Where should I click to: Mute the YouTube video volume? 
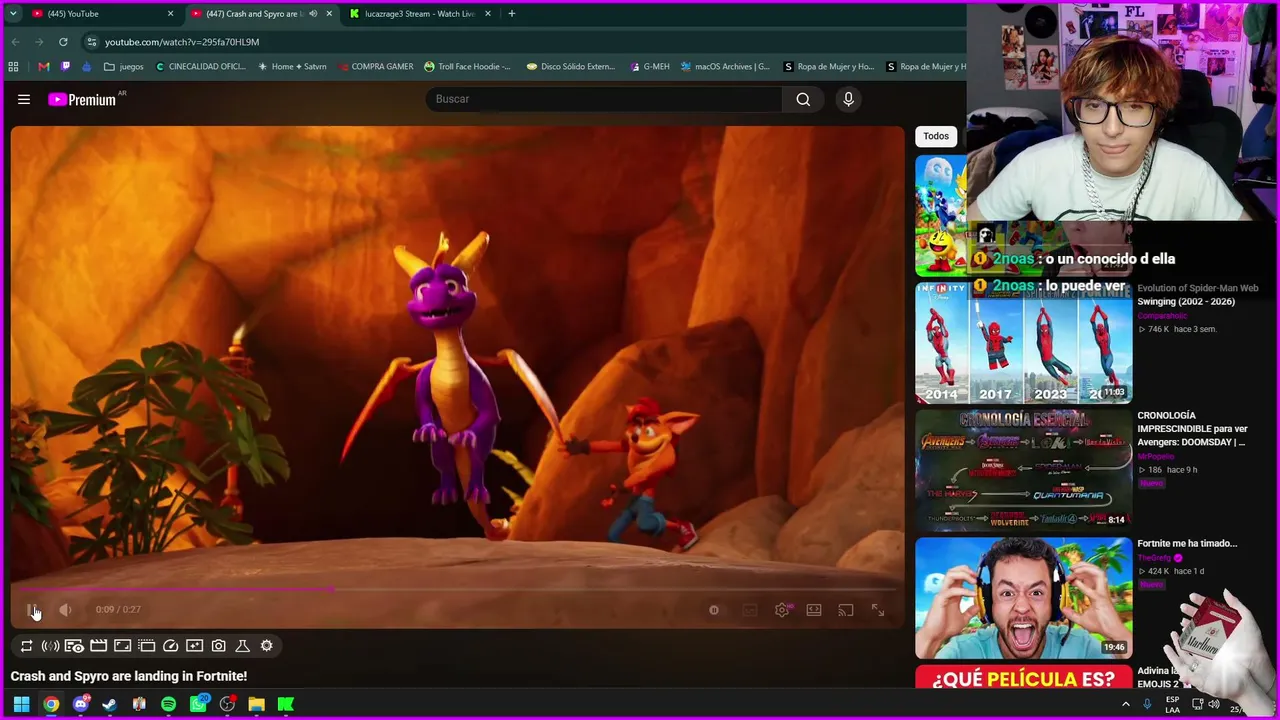(65, 610)
